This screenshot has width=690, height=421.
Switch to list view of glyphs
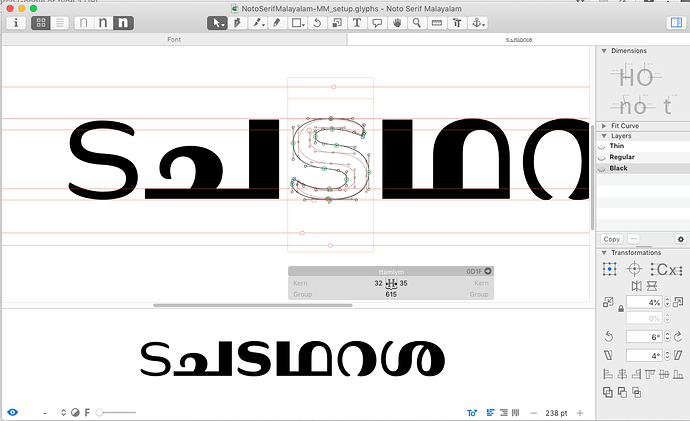(59, 23)
